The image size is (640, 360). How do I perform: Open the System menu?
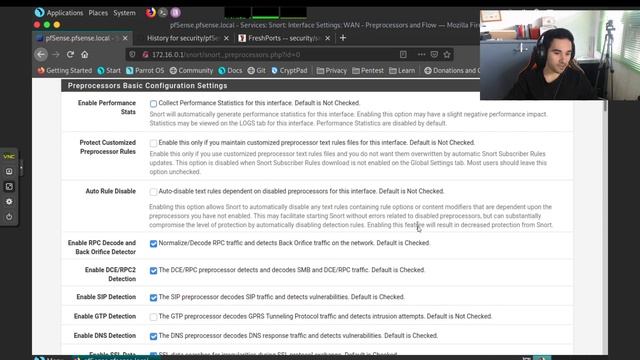tap(124, 13)
